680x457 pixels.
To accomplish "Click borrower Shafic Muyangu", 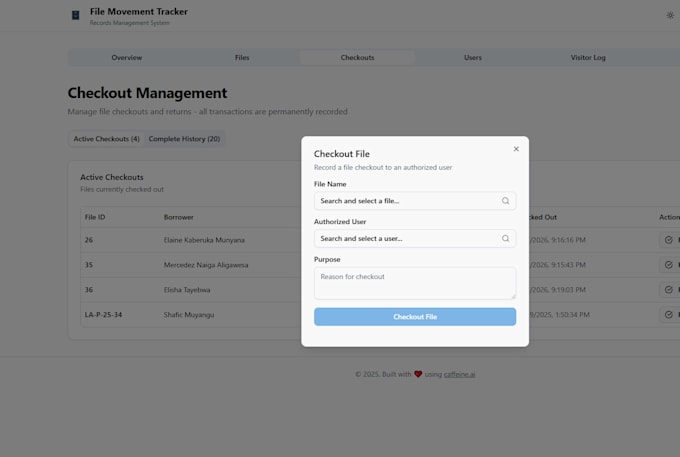I will point(189,315).
